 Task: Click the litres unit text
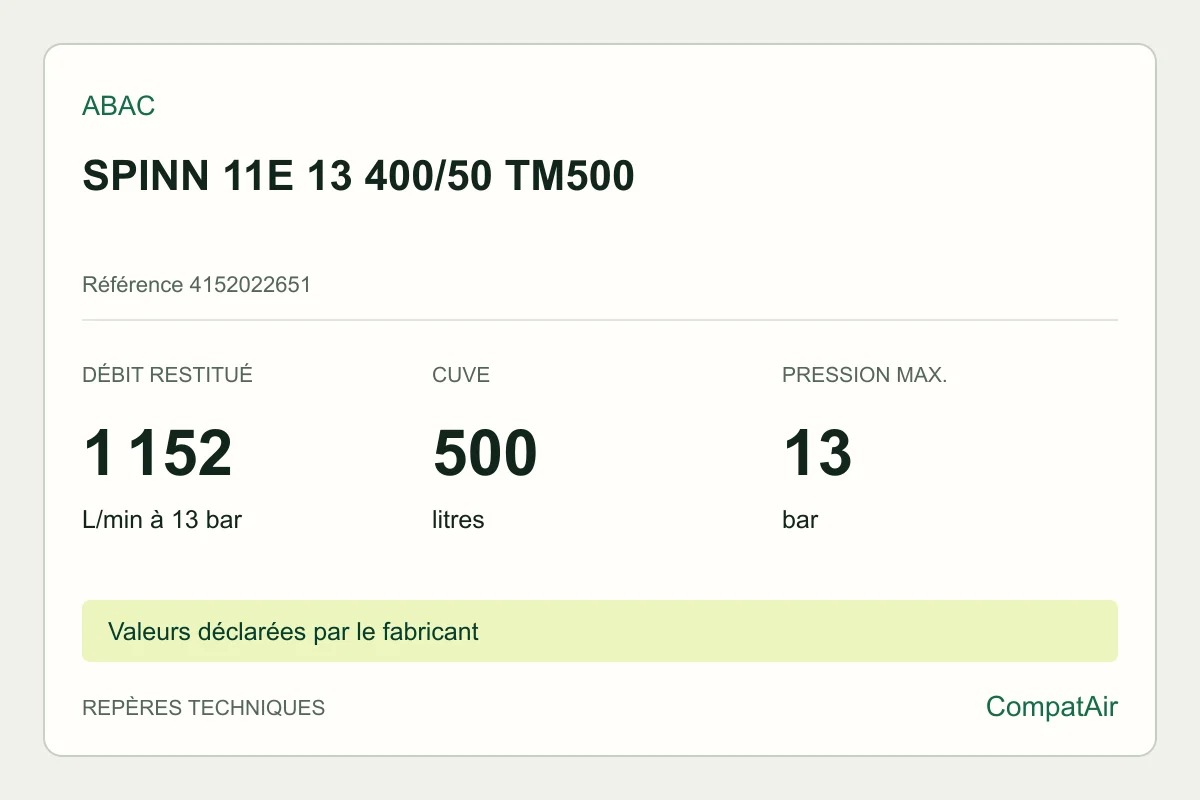point(458,520)
